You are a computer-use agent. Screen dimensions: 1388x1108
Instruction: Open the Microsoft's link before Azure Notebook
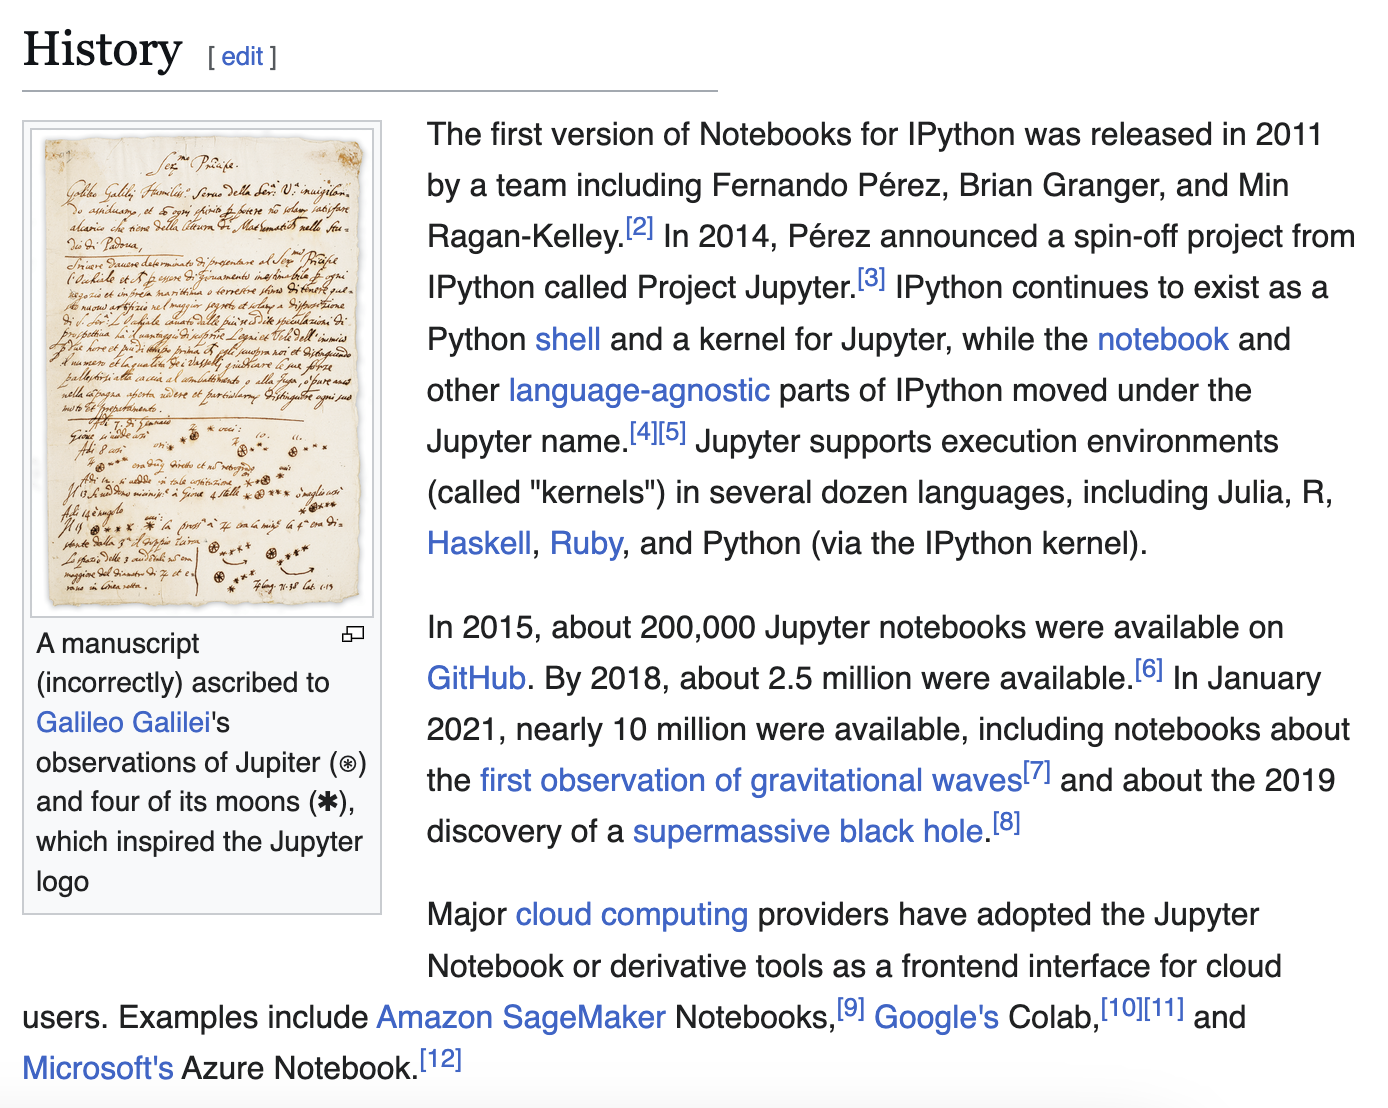(x=98, y=1068)
